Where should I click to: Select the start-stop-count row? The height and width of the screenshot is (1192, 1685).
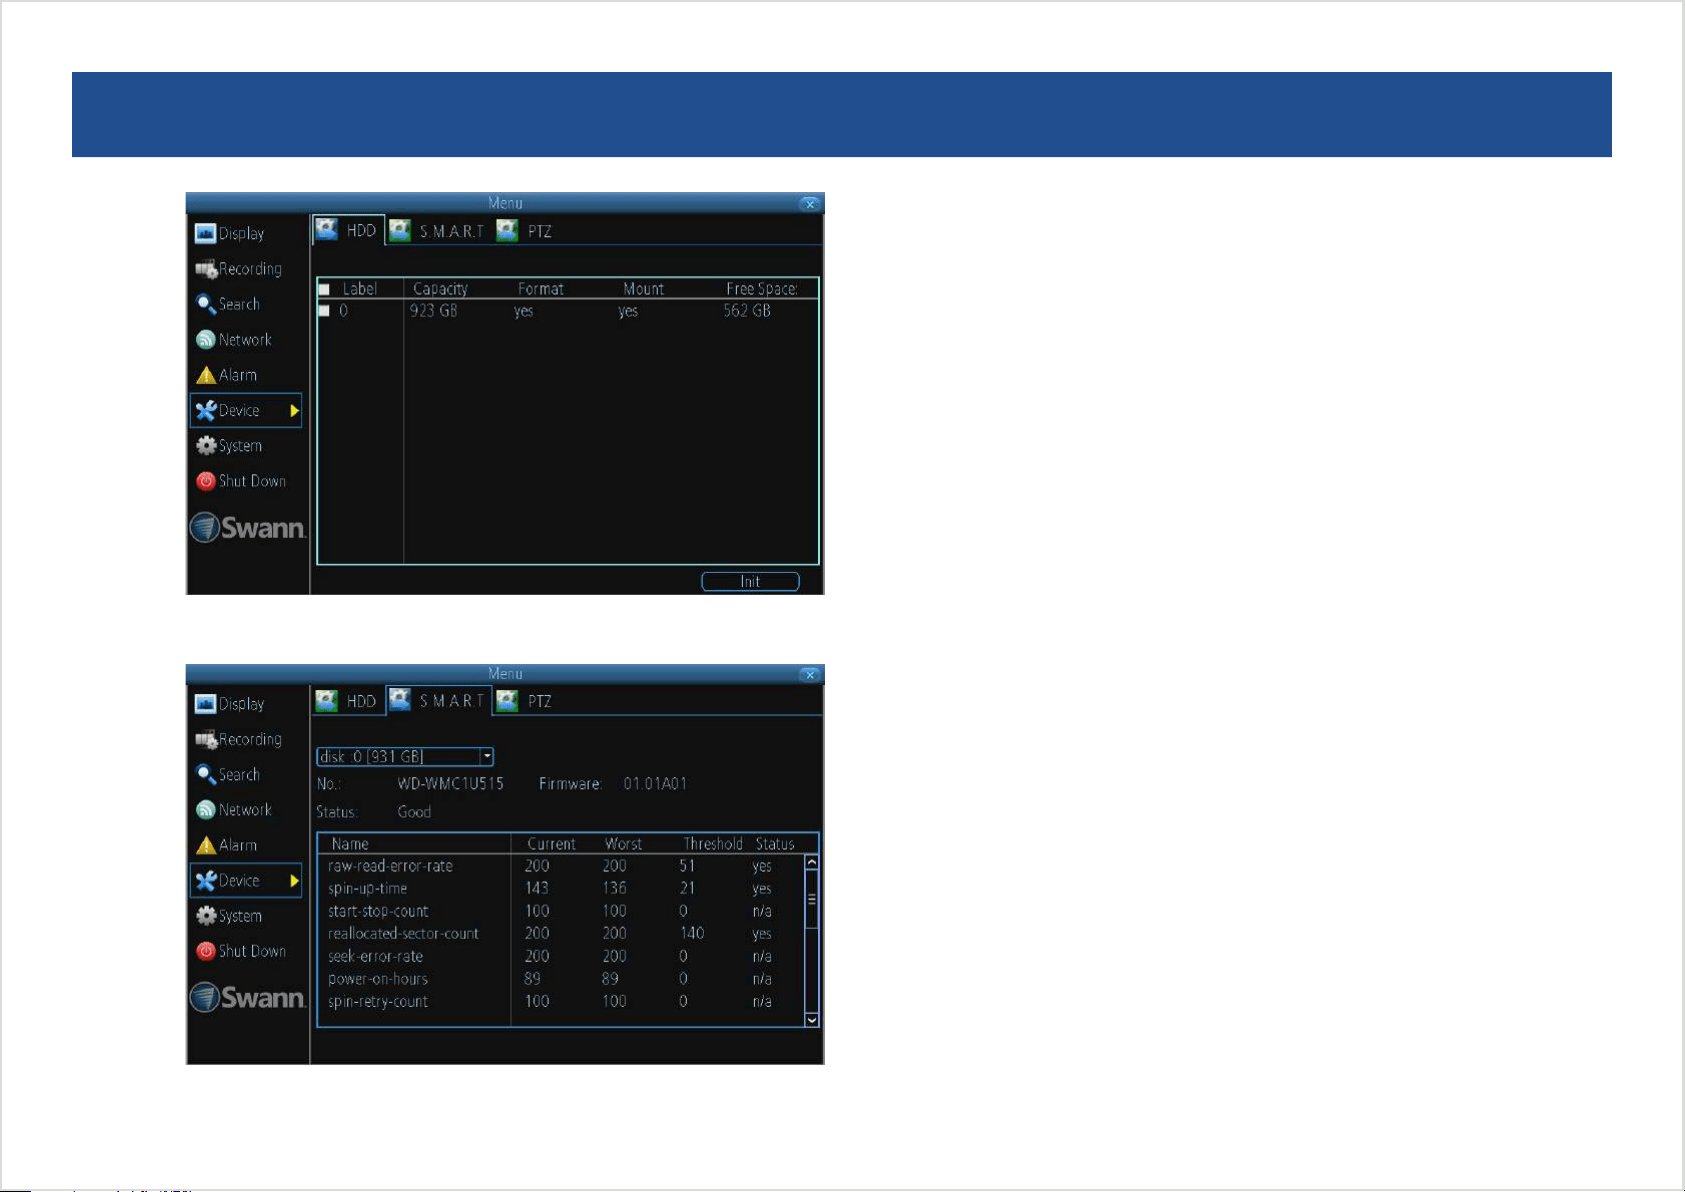561,911
